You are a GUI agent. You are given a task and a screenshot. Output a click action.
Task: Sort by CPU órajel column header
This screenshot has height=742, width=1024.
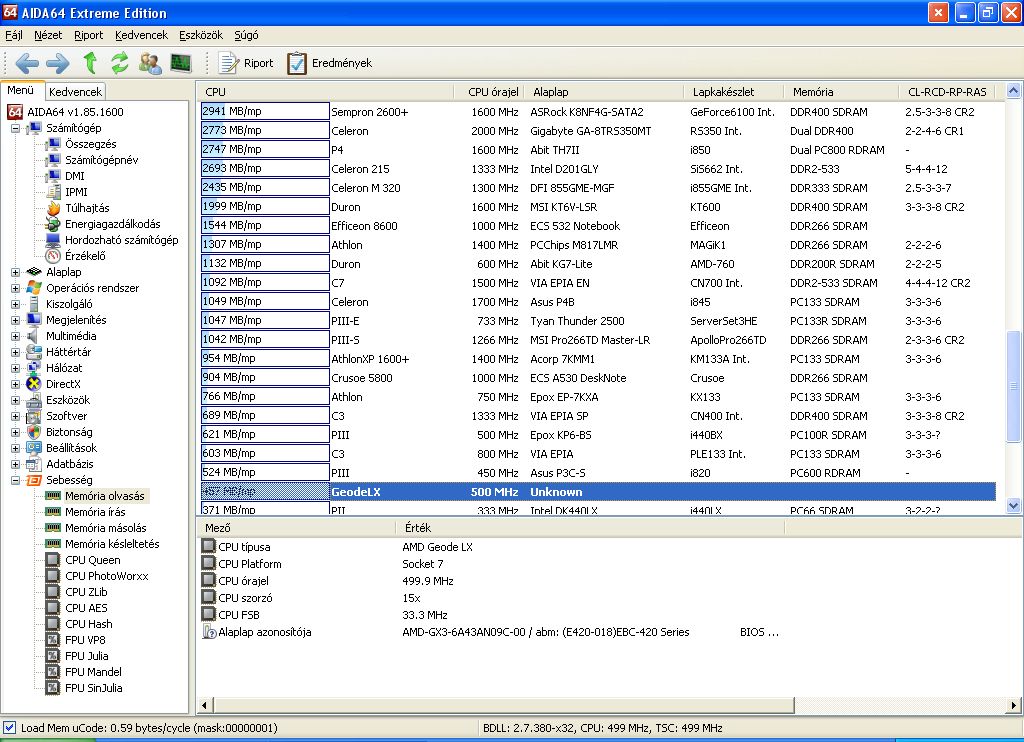point(492,92)
